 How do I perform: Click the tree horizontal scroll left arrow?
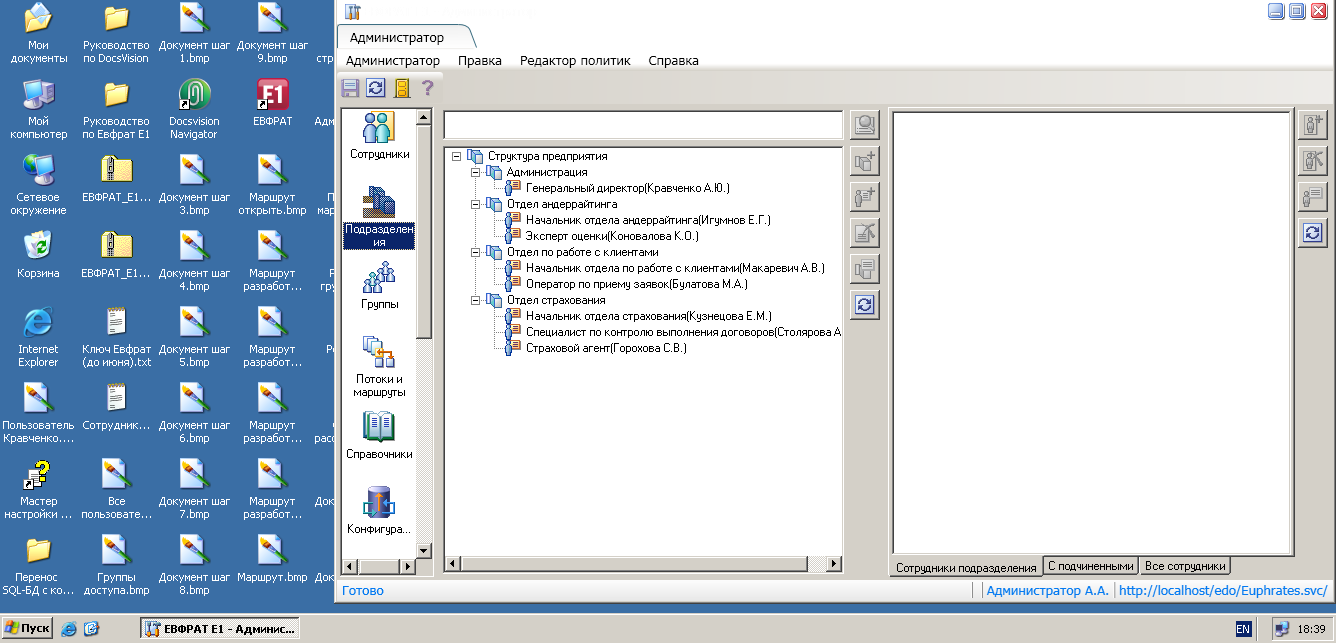(452, 565)
